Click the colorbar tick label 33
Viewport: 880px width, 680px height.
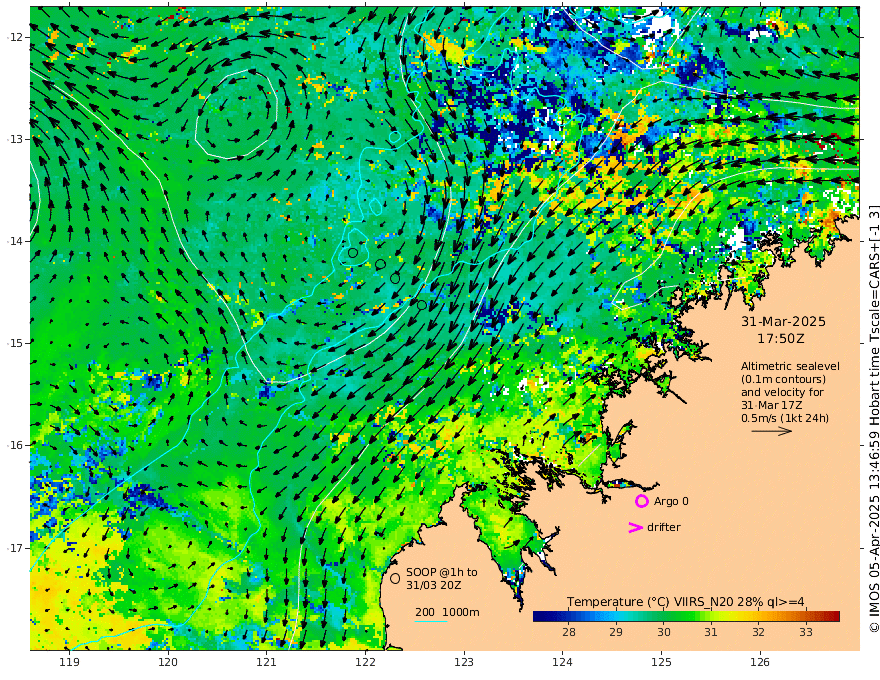pos(805,632)
